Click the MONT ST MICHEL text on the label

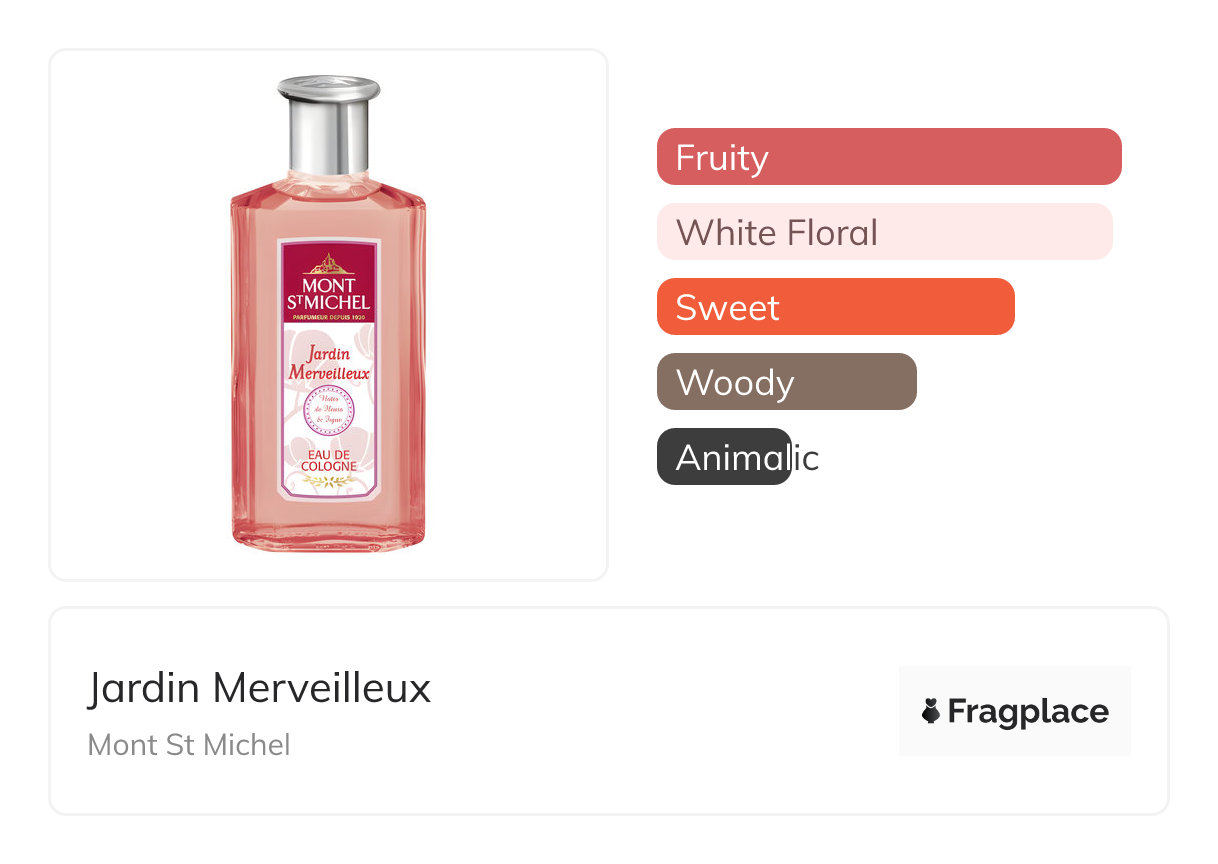328,294
